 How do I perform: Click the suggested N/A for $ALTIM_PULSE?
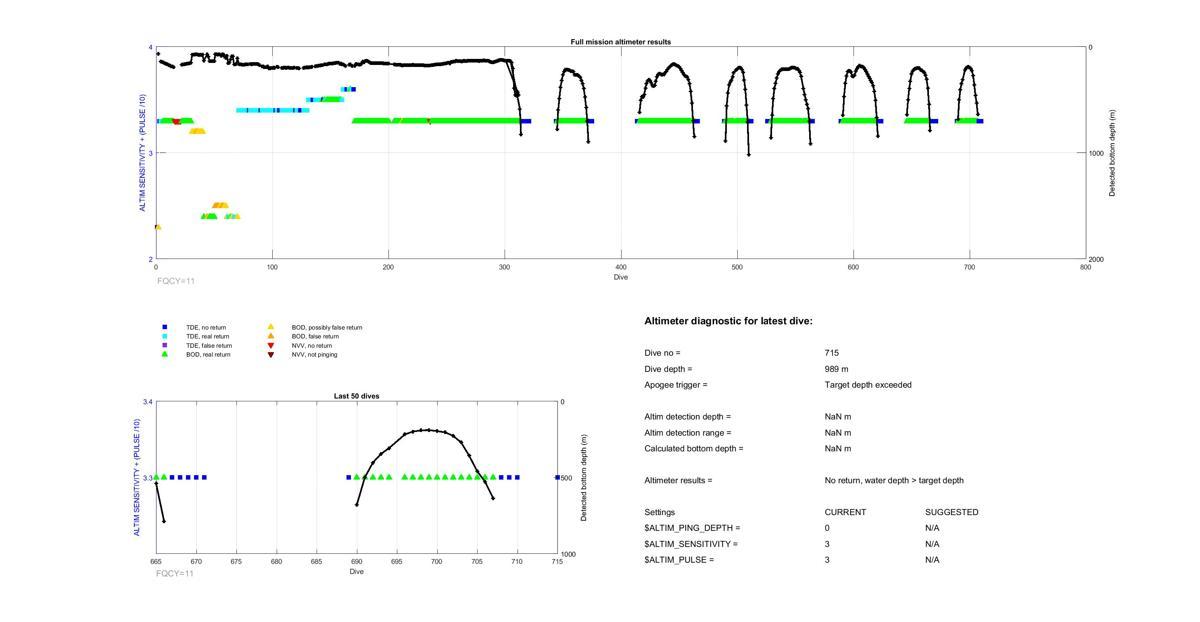click(932, 560)
